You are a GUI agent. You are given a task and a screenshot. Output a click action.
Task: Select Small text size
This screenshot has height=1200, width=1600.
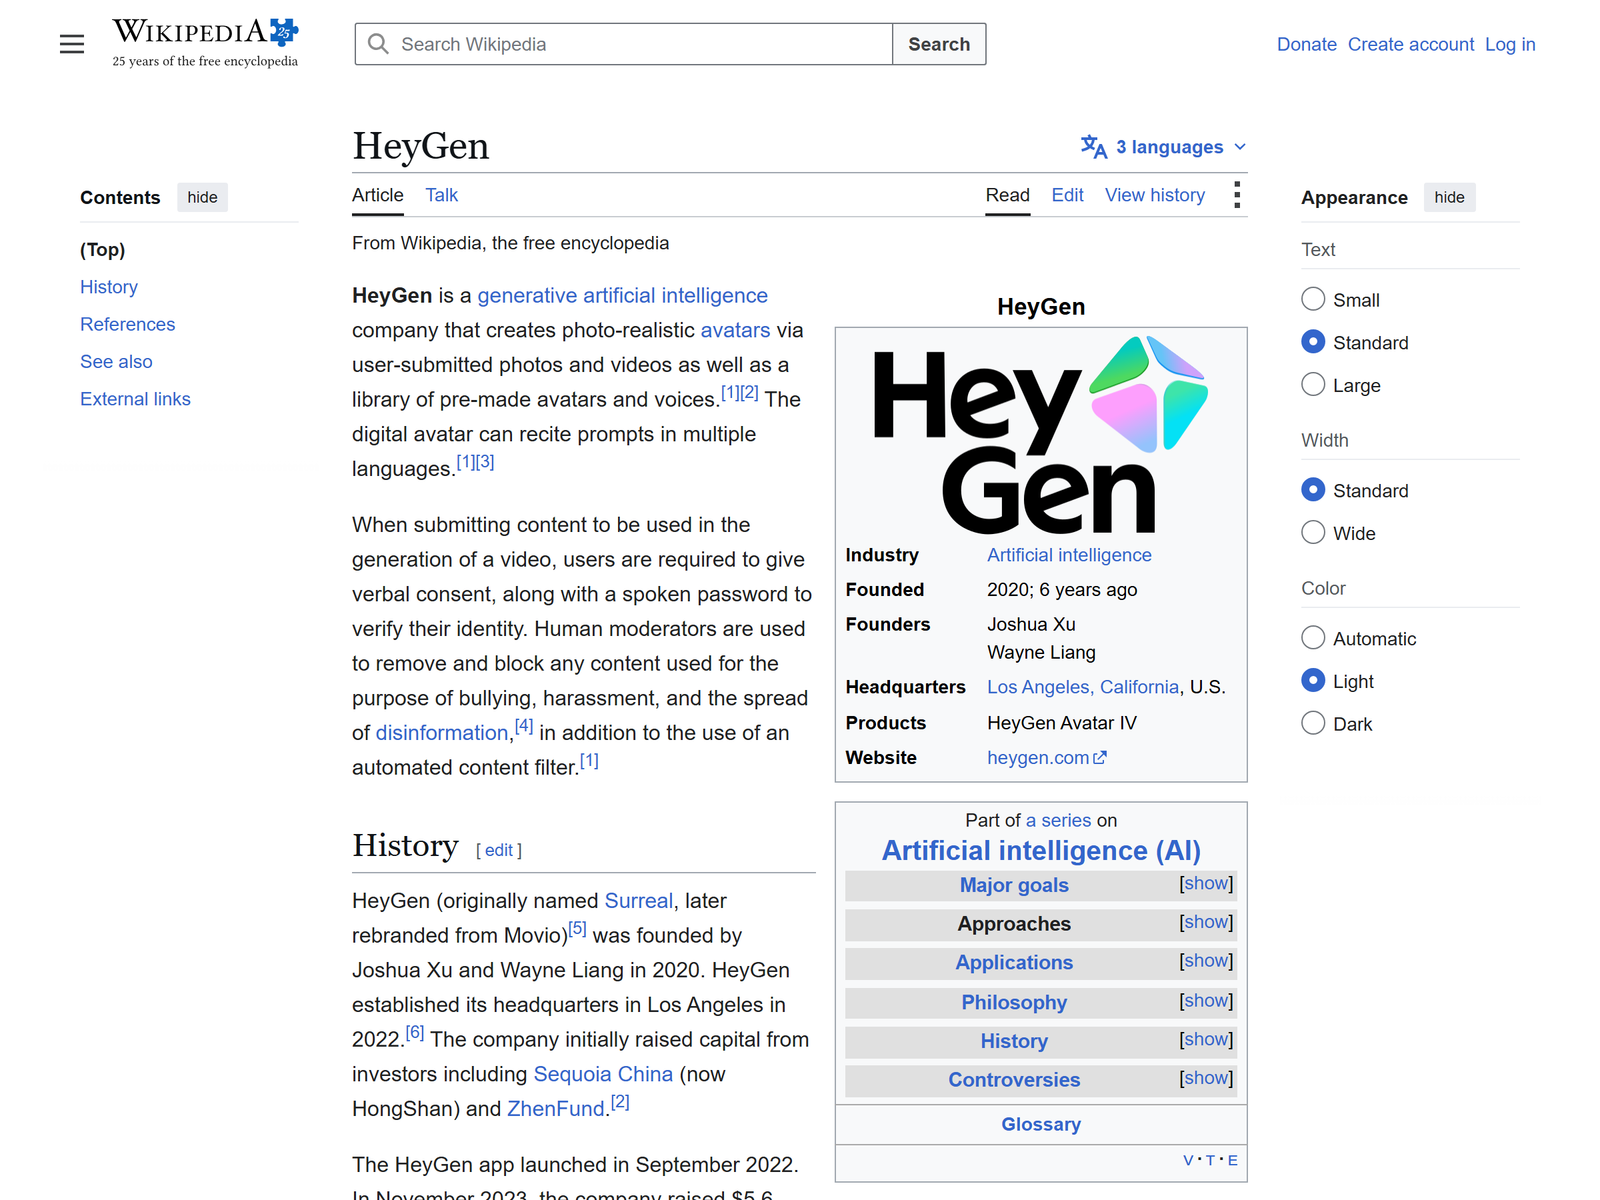[x=1313, y=299]
